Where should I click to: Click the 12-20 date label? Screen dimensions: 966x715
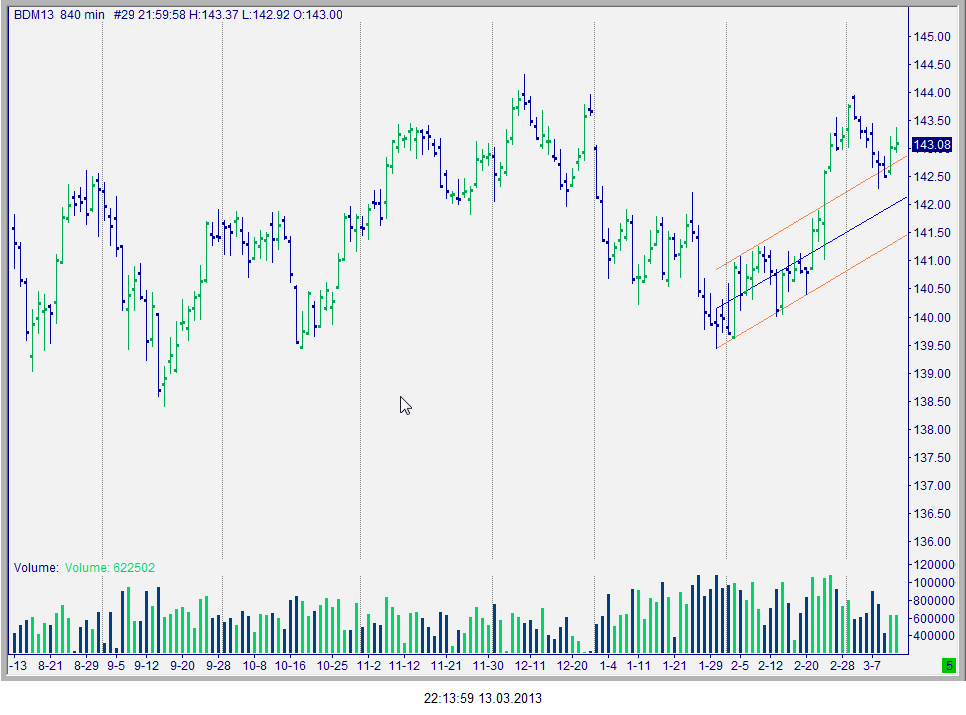[572, 666]
